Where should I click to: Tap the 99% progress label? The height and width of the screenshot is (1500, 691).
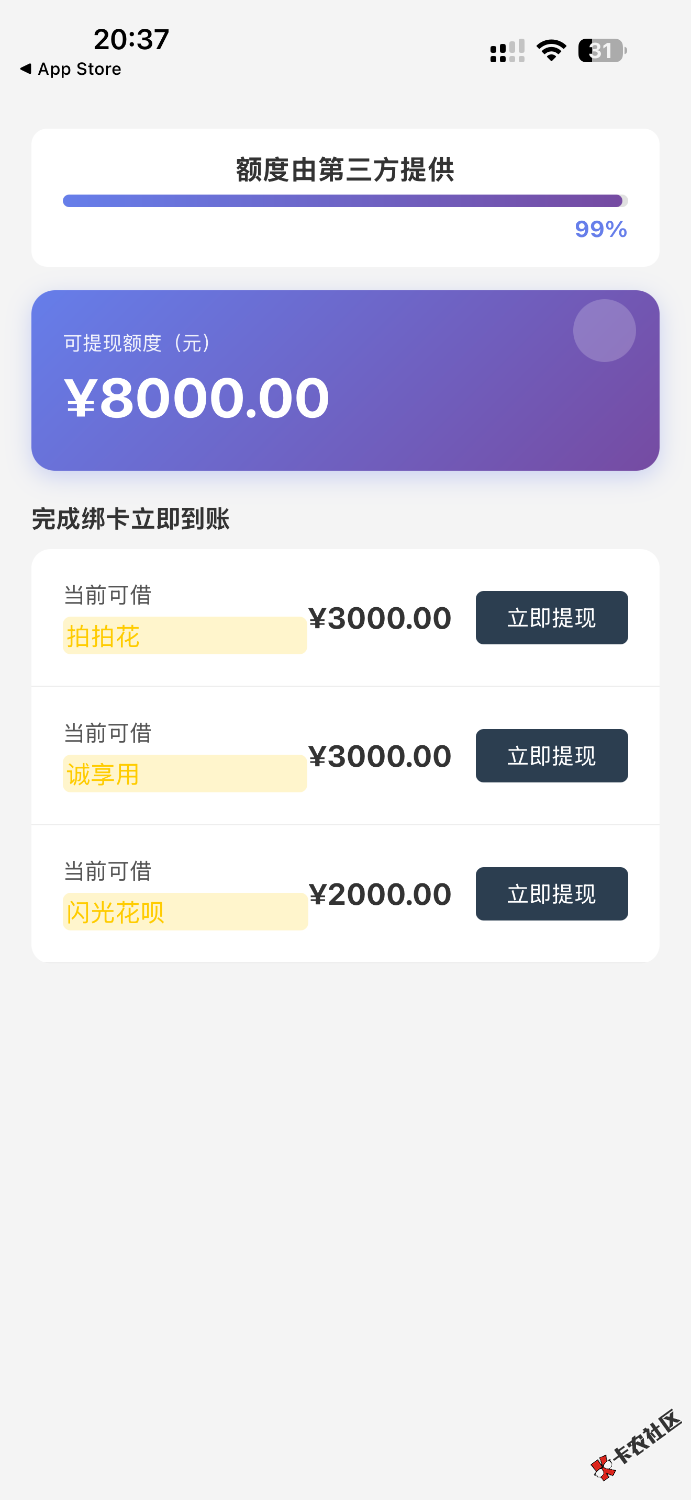[x=600, y=230]
